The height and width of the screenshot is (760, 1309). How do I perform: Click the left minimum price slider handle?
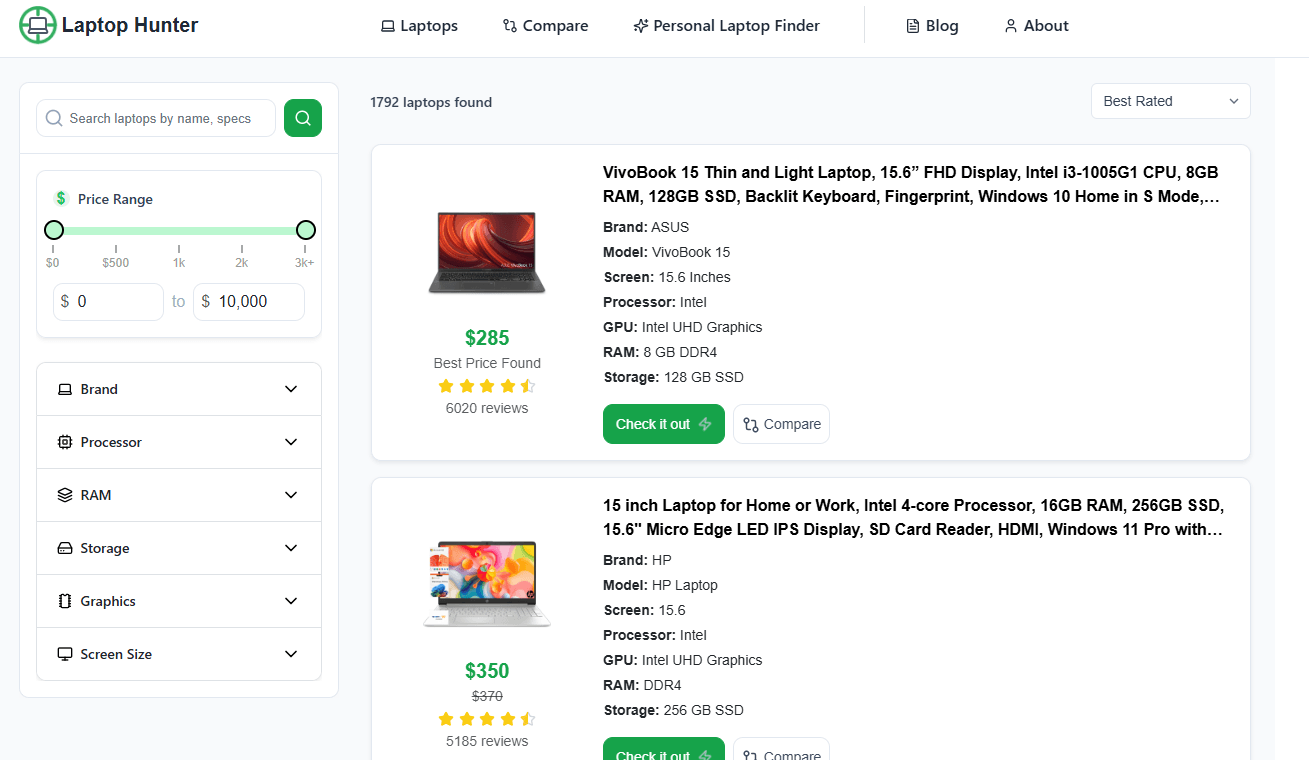54,230
